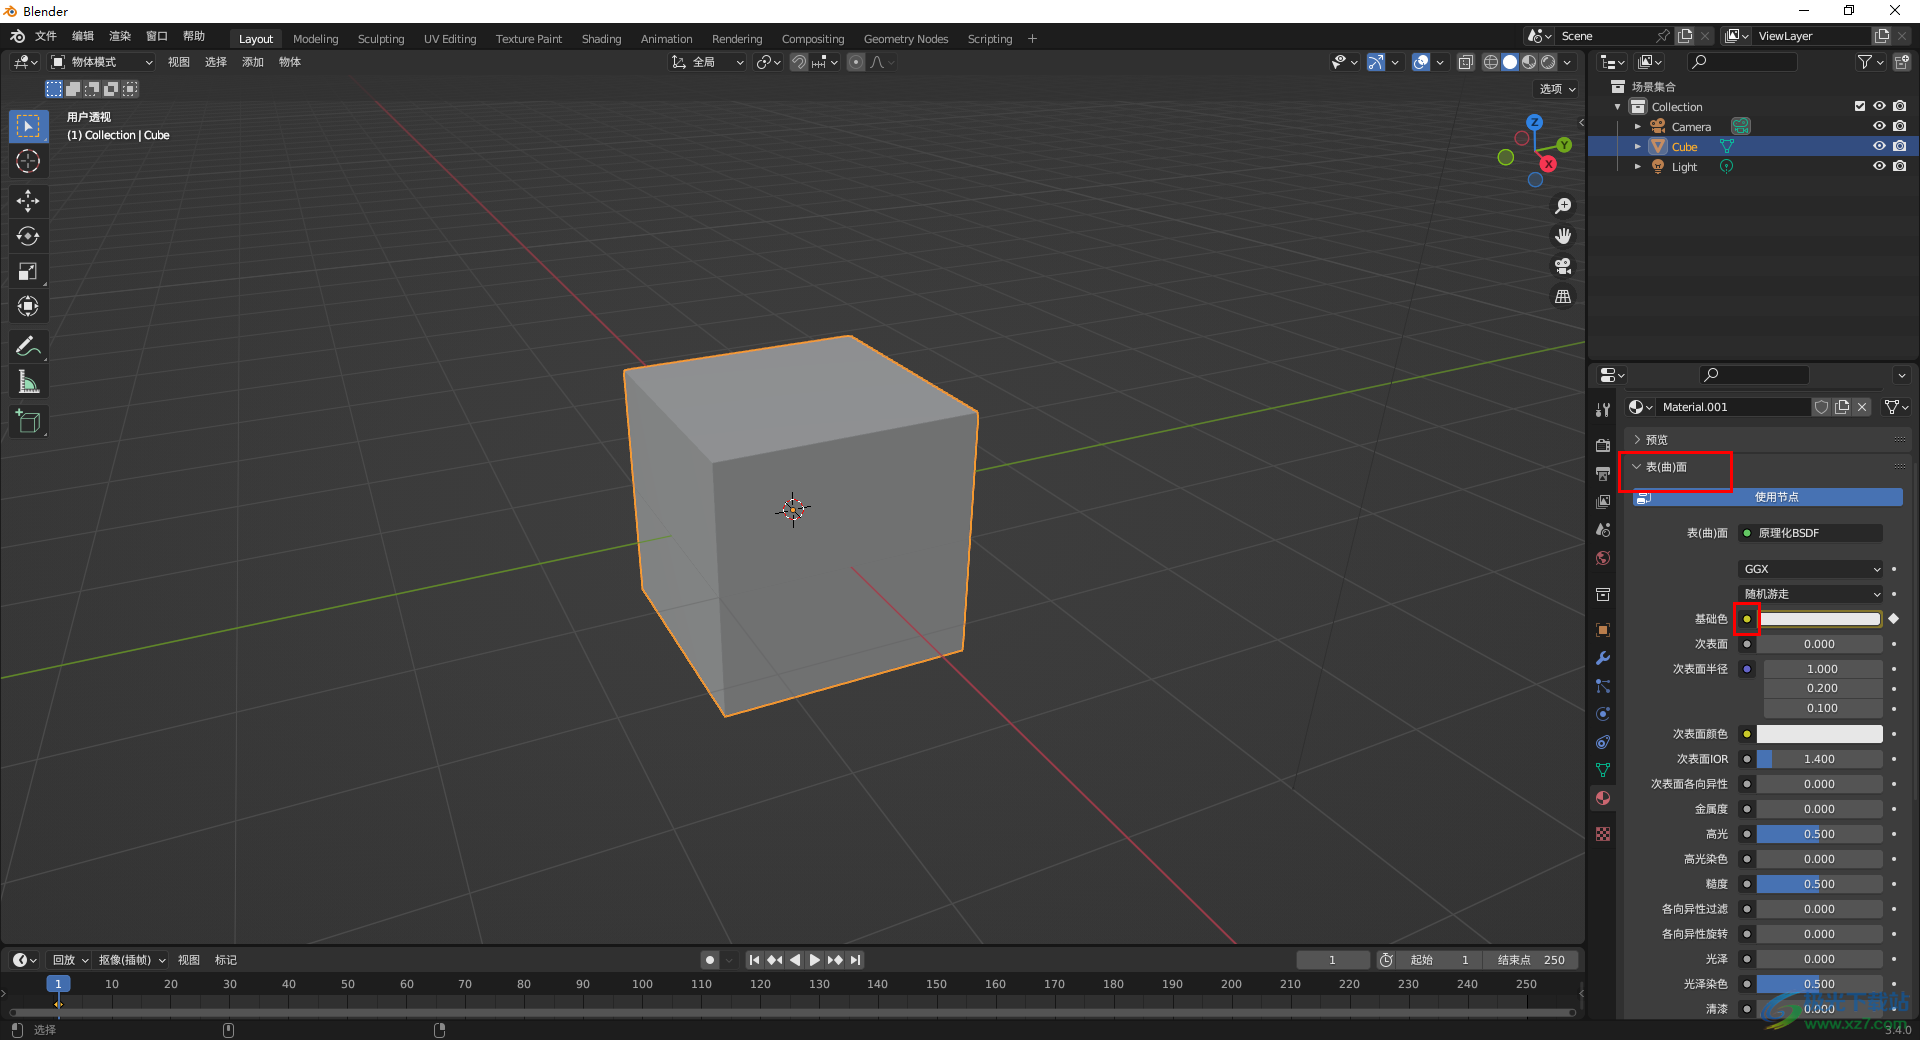
Task: Open the GGX distribution dropdown
Action: click(x=1810, y=569)
